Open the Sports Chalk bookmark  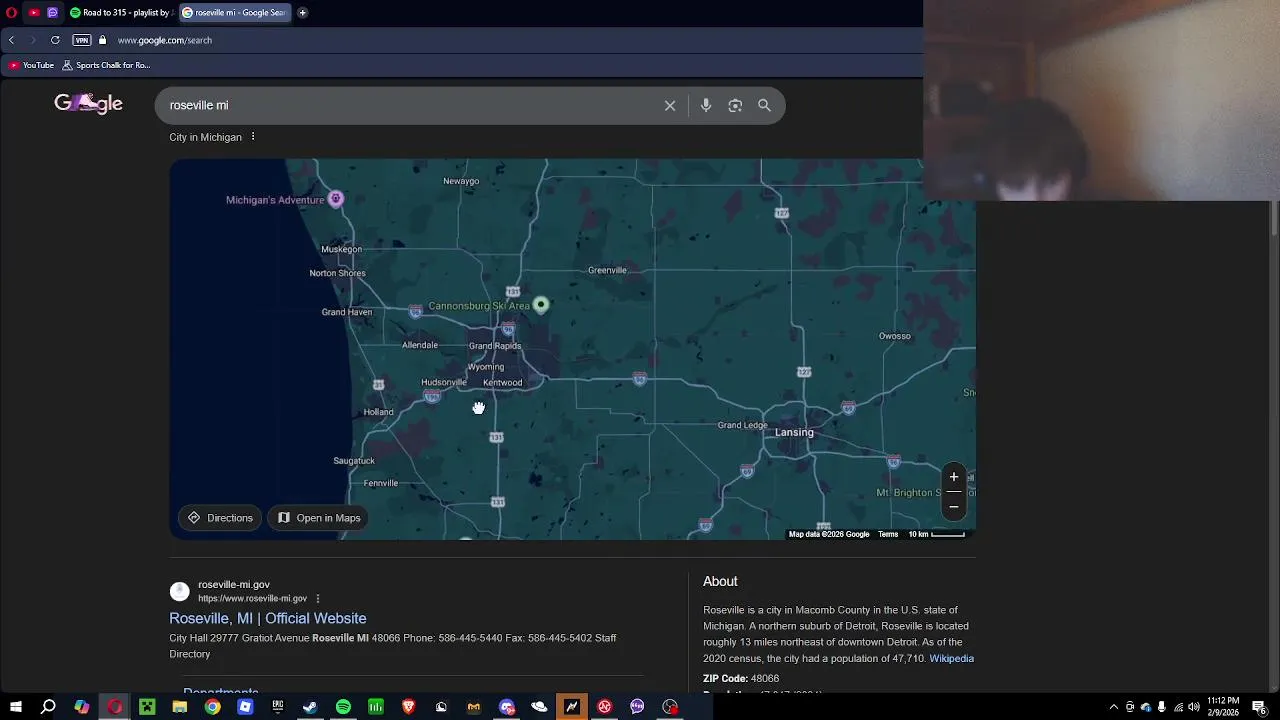[106, 65]
